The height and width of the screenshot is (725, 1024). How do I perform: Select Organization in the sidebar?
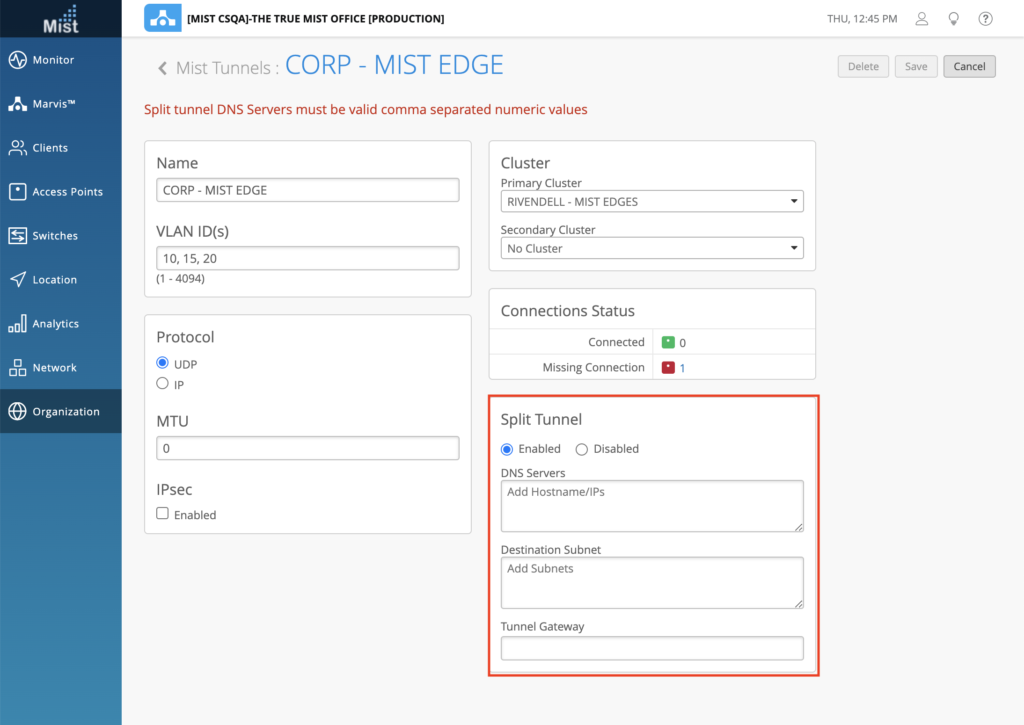click(65, 412)
